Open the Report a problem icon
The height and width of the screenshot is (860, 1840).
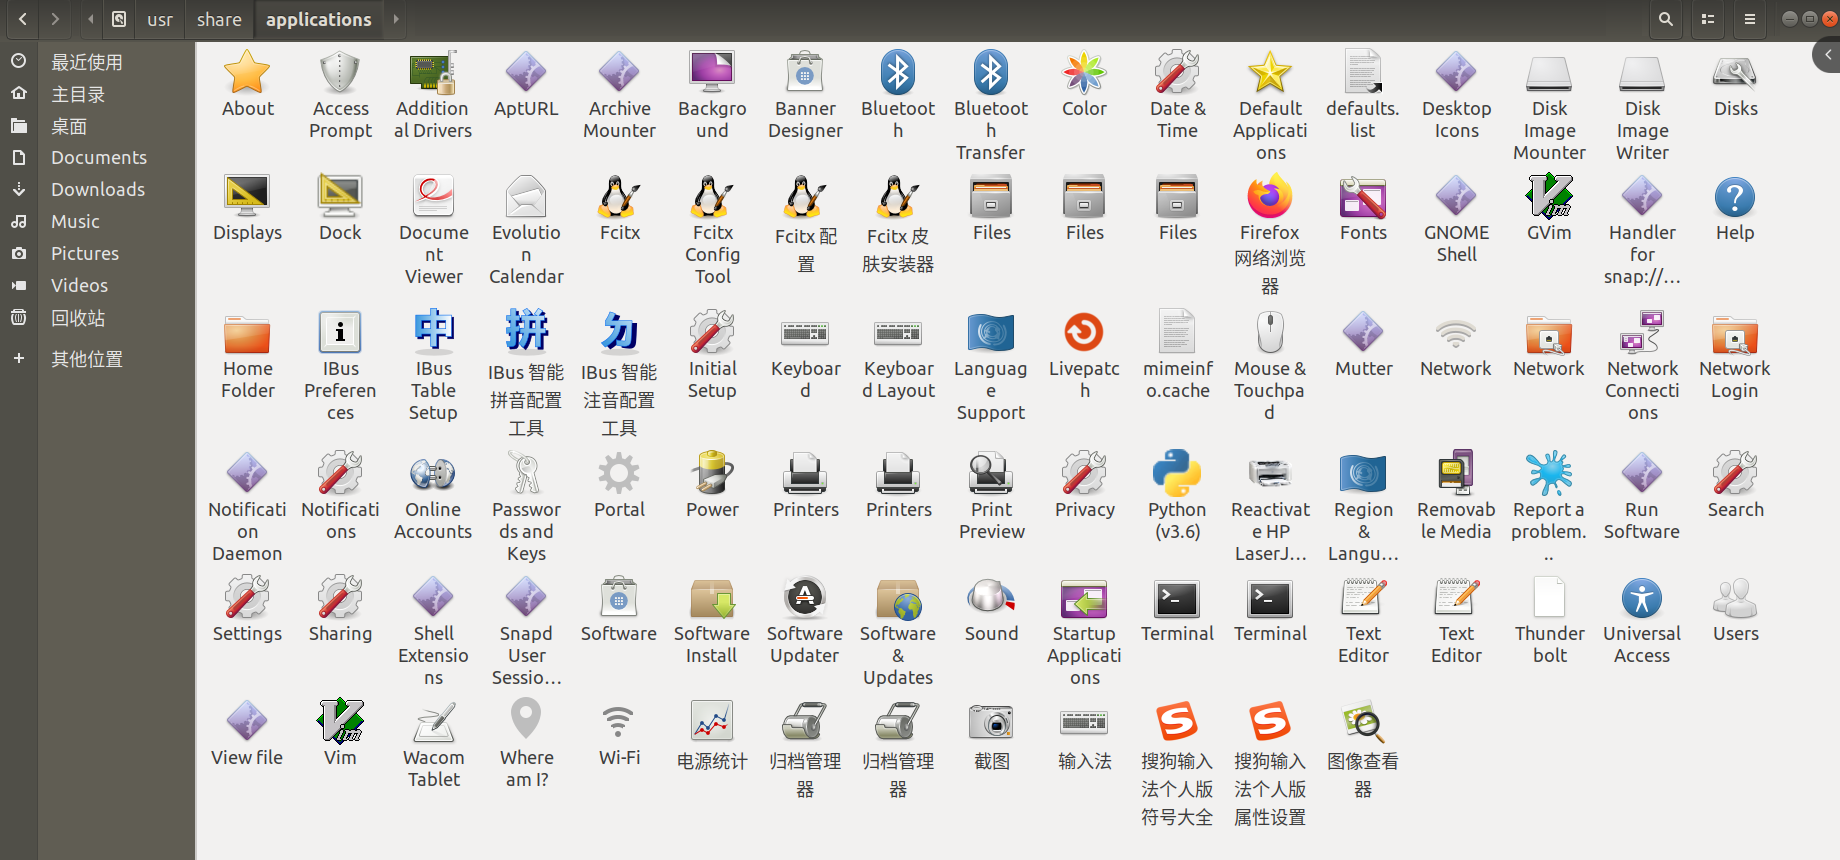pyautogui.click(x=1549, y=474)
